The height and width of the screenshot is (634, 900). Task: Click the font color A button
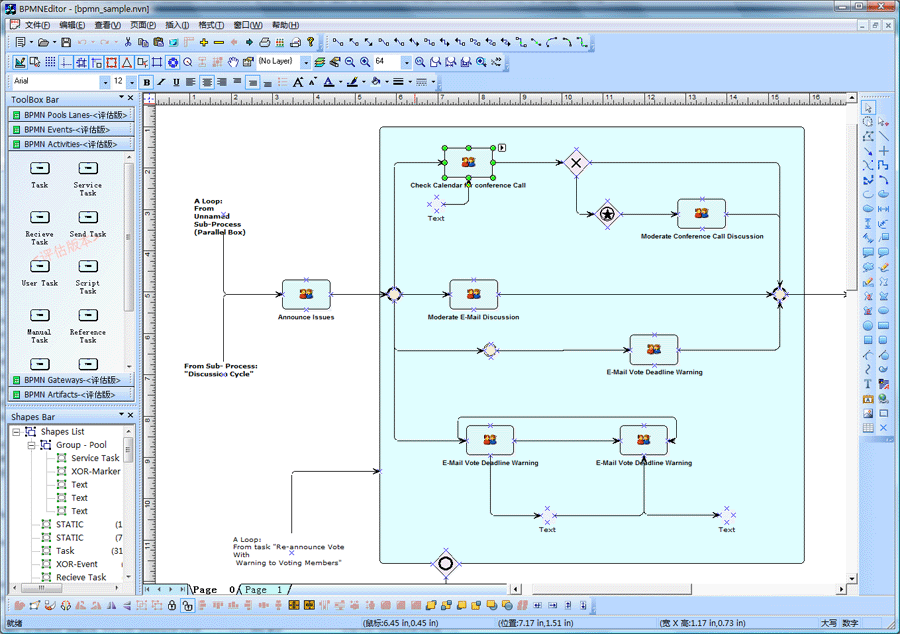[330, 82]
